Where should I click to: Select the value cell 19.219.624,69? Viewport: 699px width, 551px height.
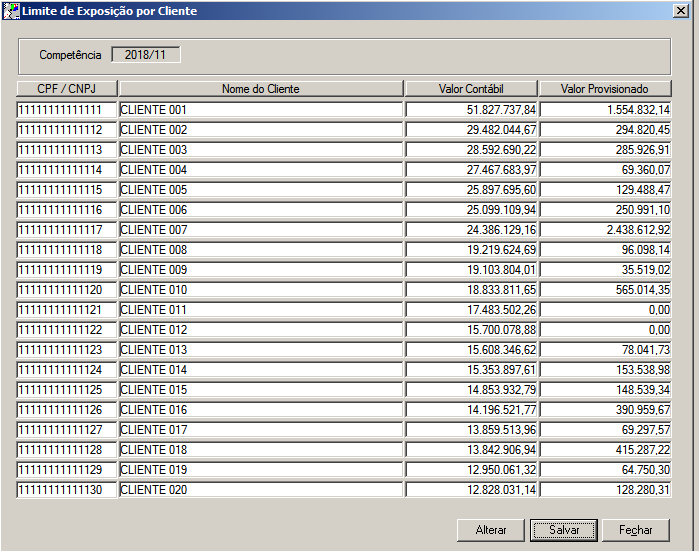[x=471, y=250]
